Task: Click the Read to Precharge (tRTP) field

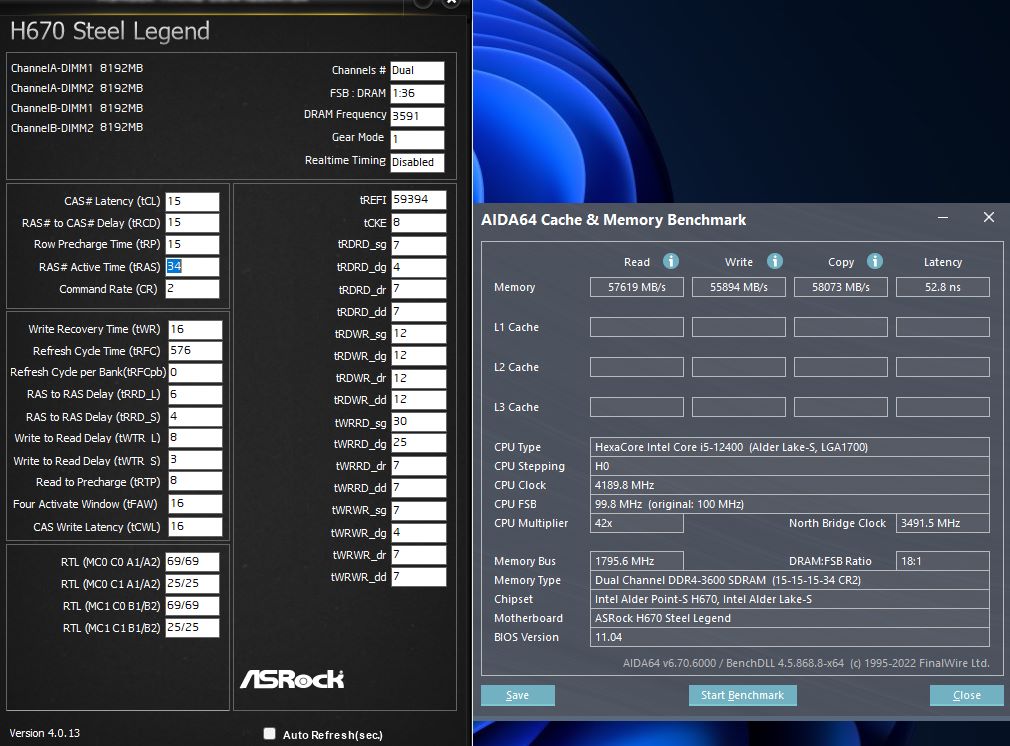Action: click(x=195, y=481)
